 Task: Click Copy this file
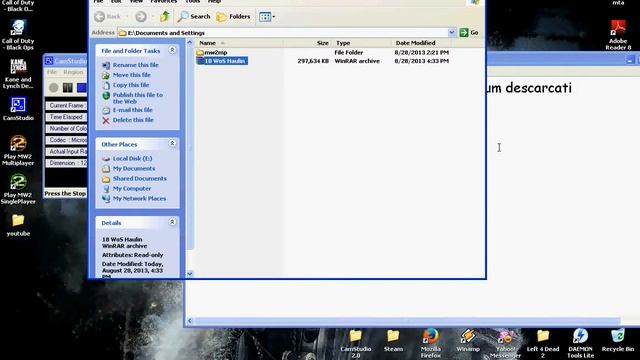(131, 85)
